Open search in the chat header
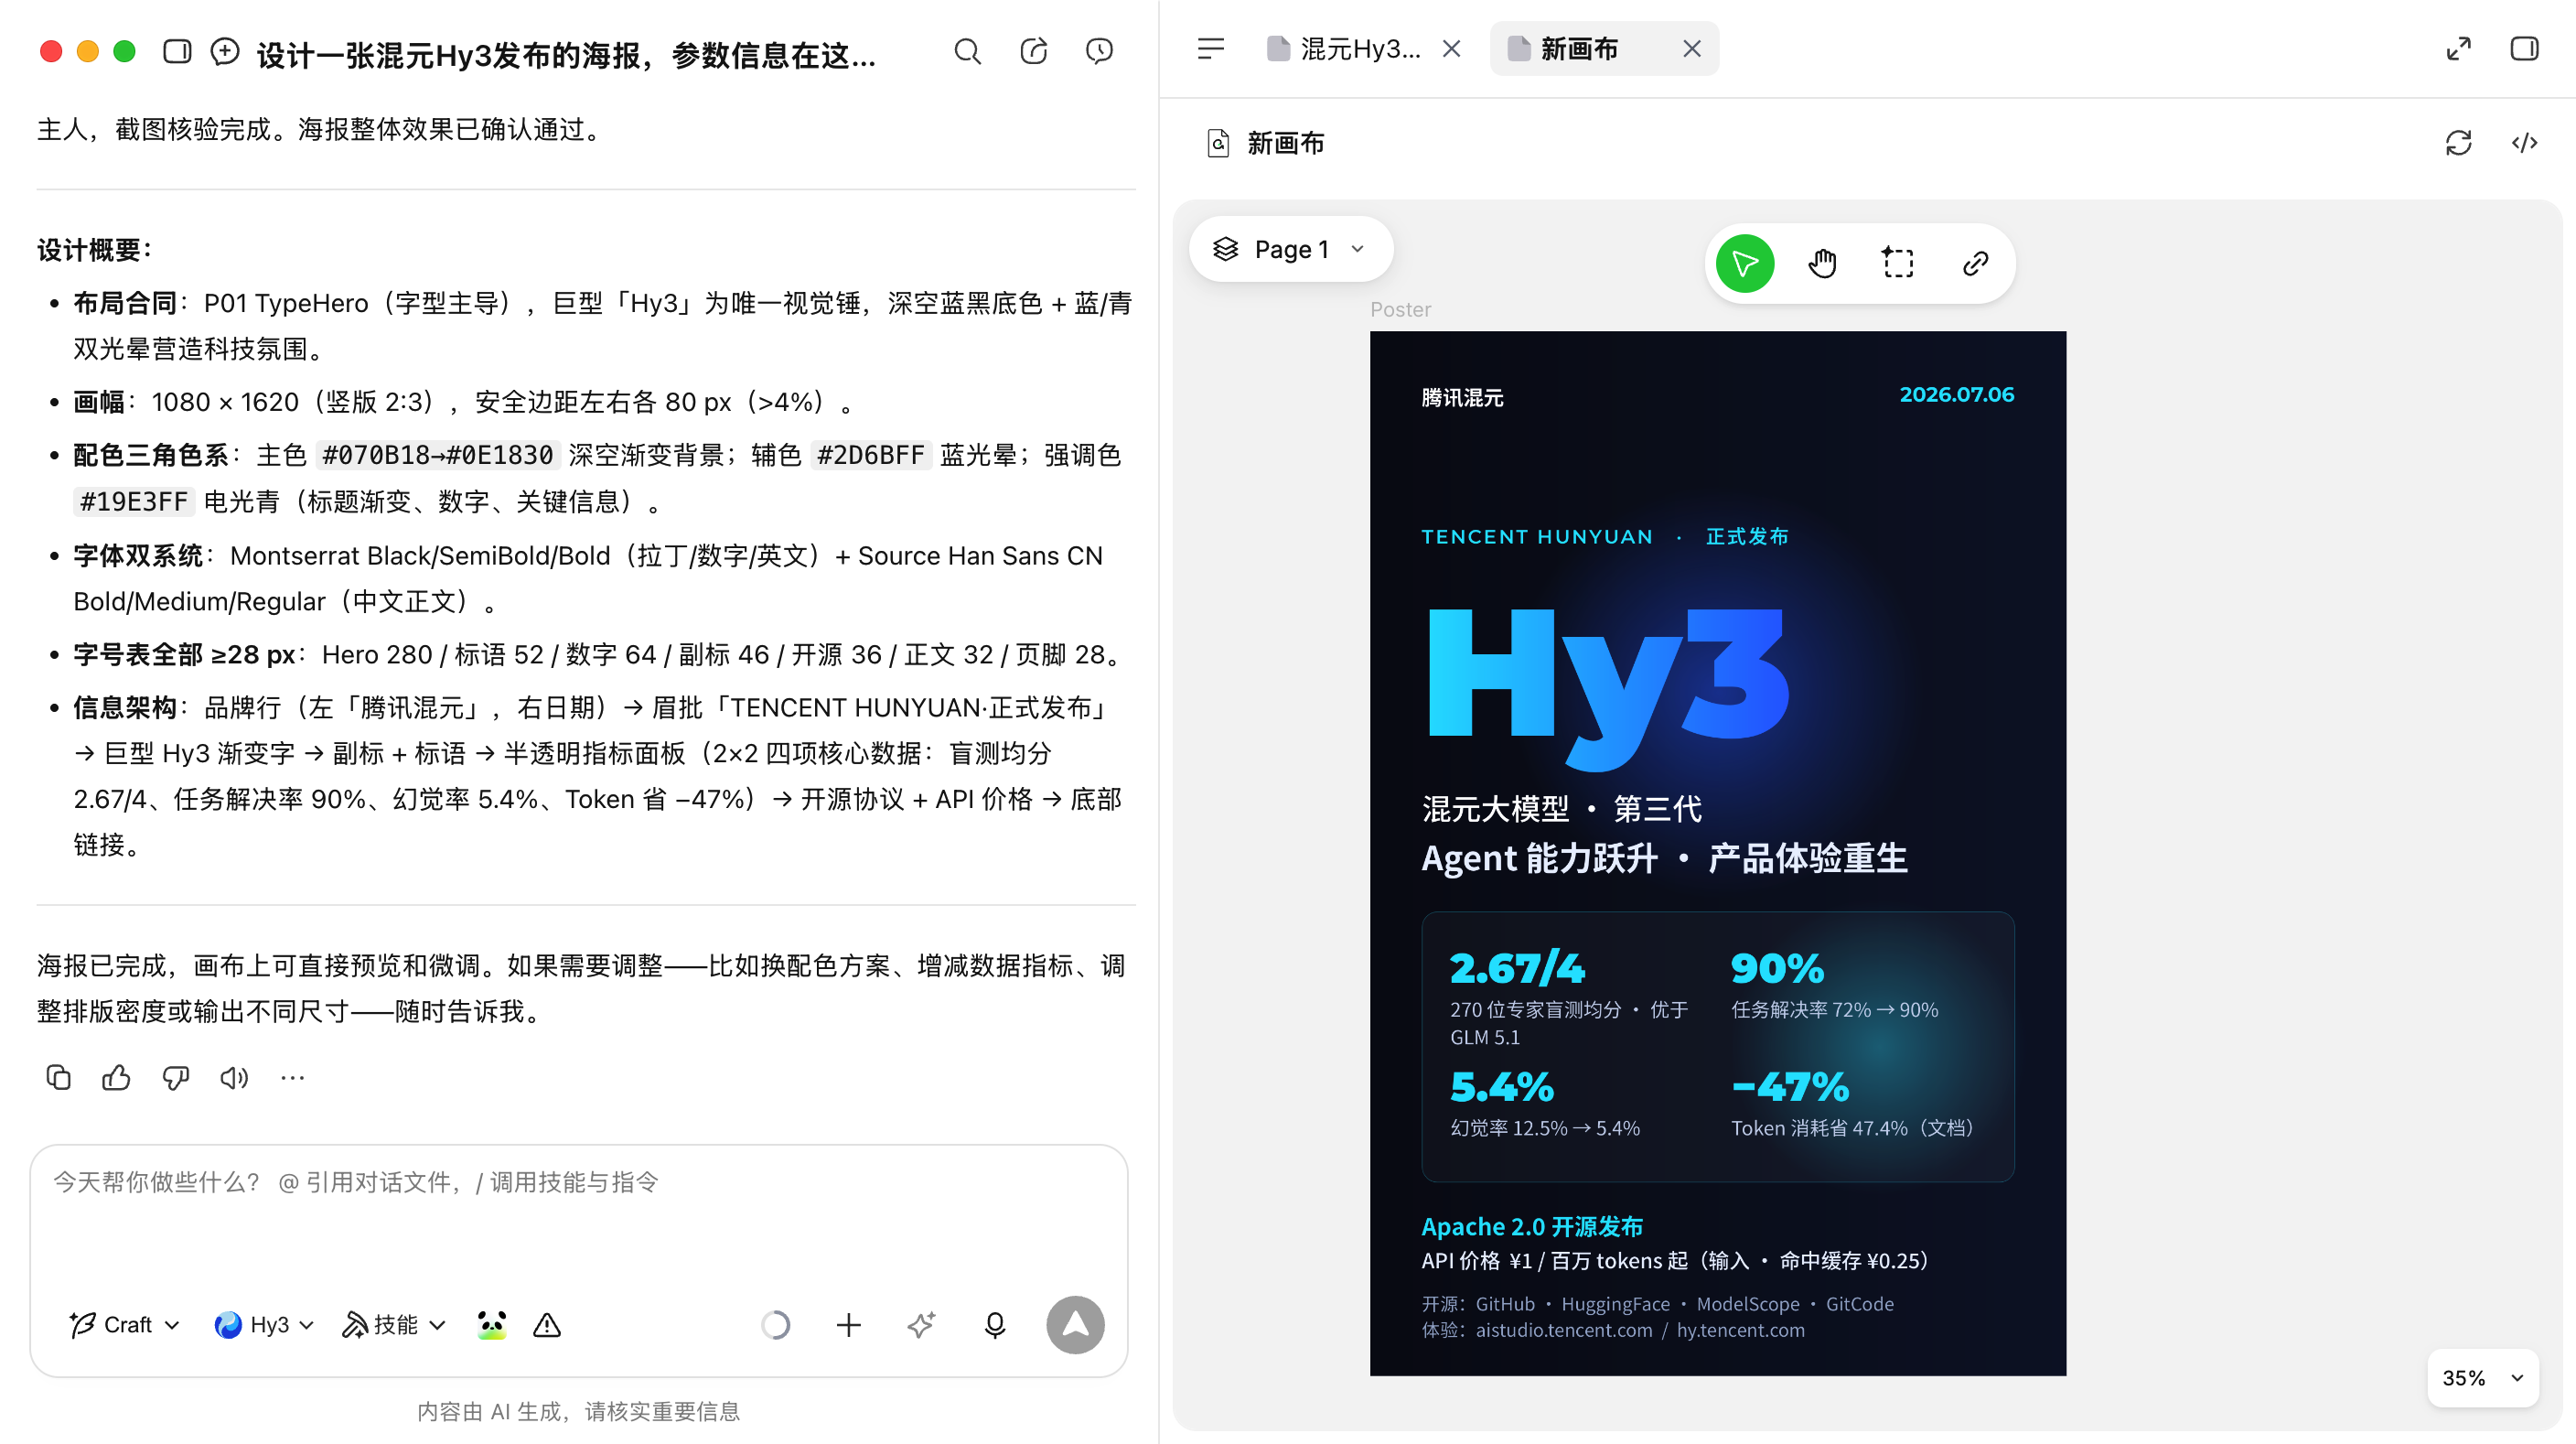Image resolution: width=2576 pixels, height=1444 pixels. [x=967, y=51]
